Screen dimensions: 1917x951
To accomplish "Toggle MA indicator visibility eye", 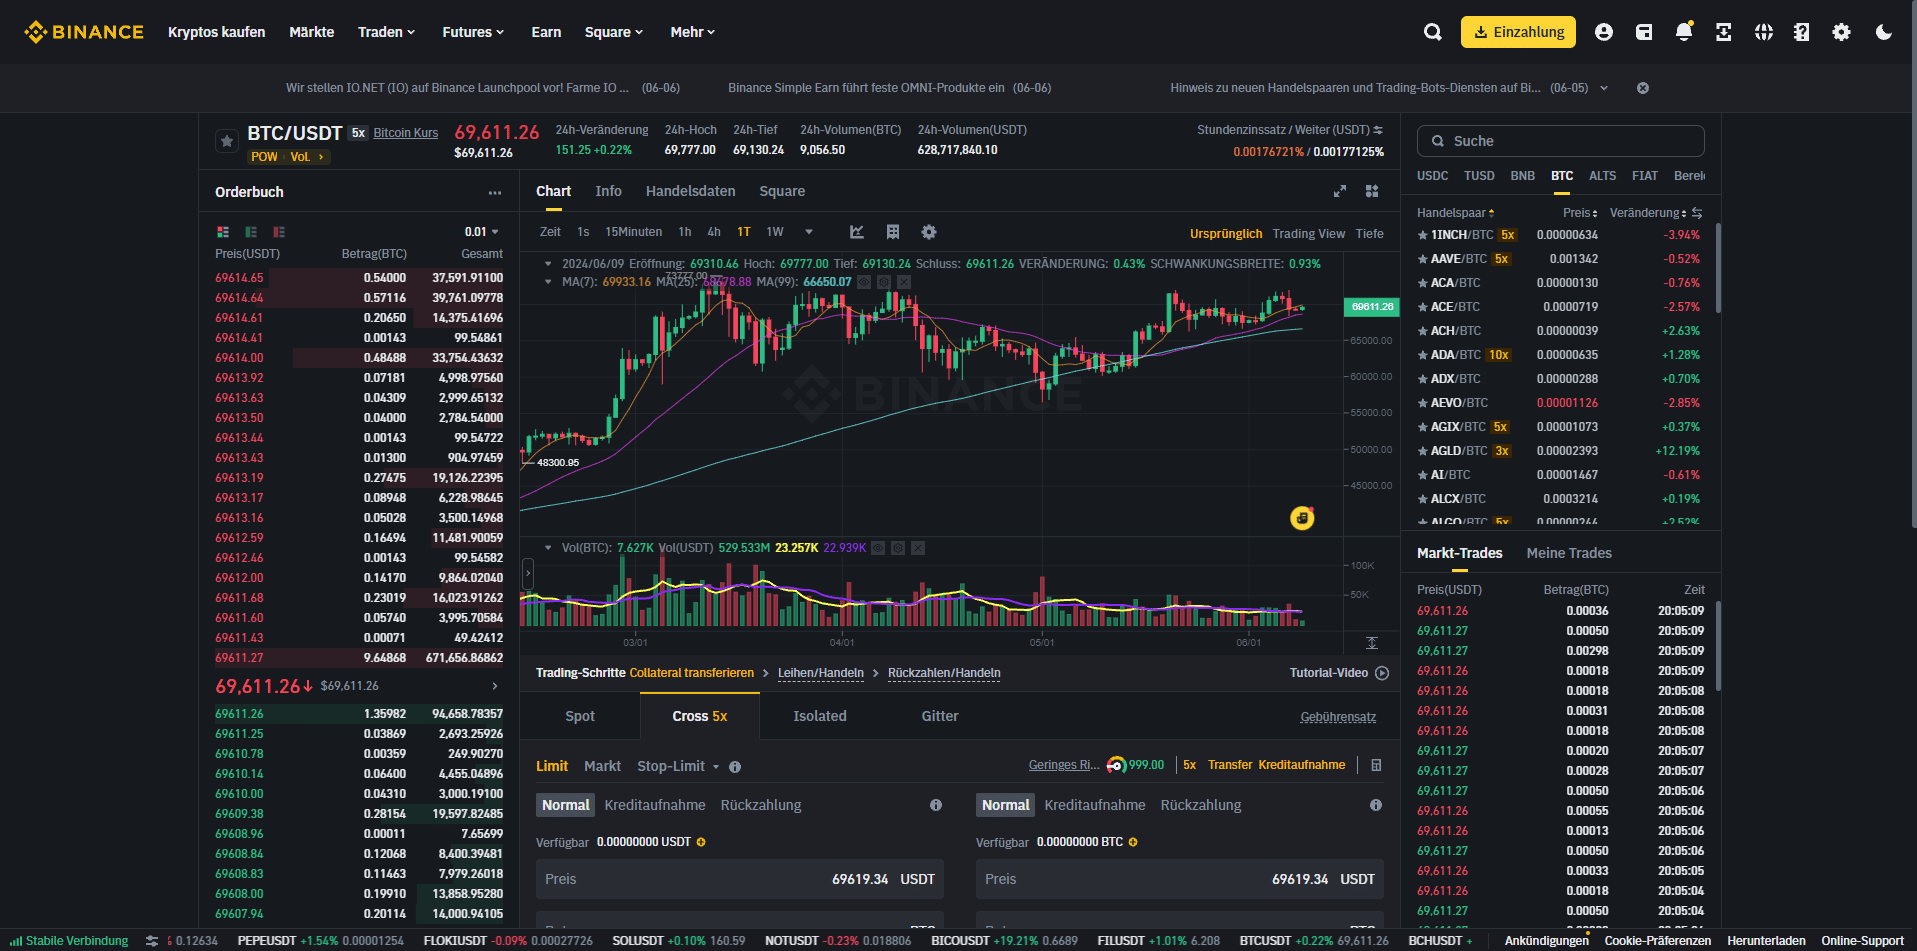I will tap(866, 282).
